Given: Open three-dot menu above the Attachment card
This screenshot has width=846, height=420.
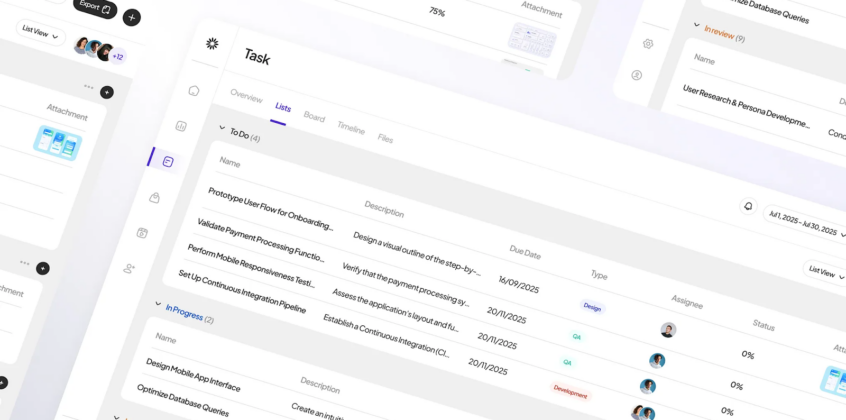Looking at the screenshot, I should pyautogui.click(x=88, y=87).
